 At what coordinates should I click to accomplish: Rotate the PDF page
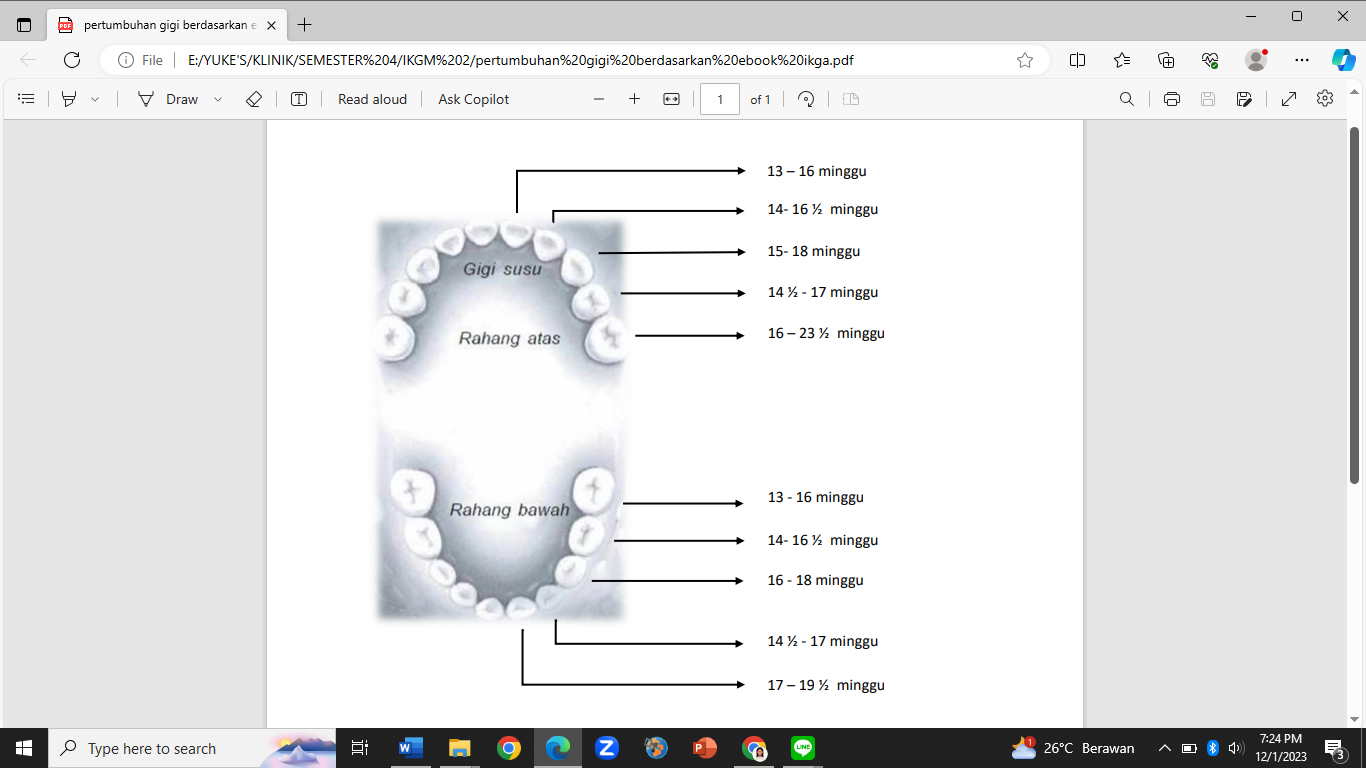click(x=806, y=99)
